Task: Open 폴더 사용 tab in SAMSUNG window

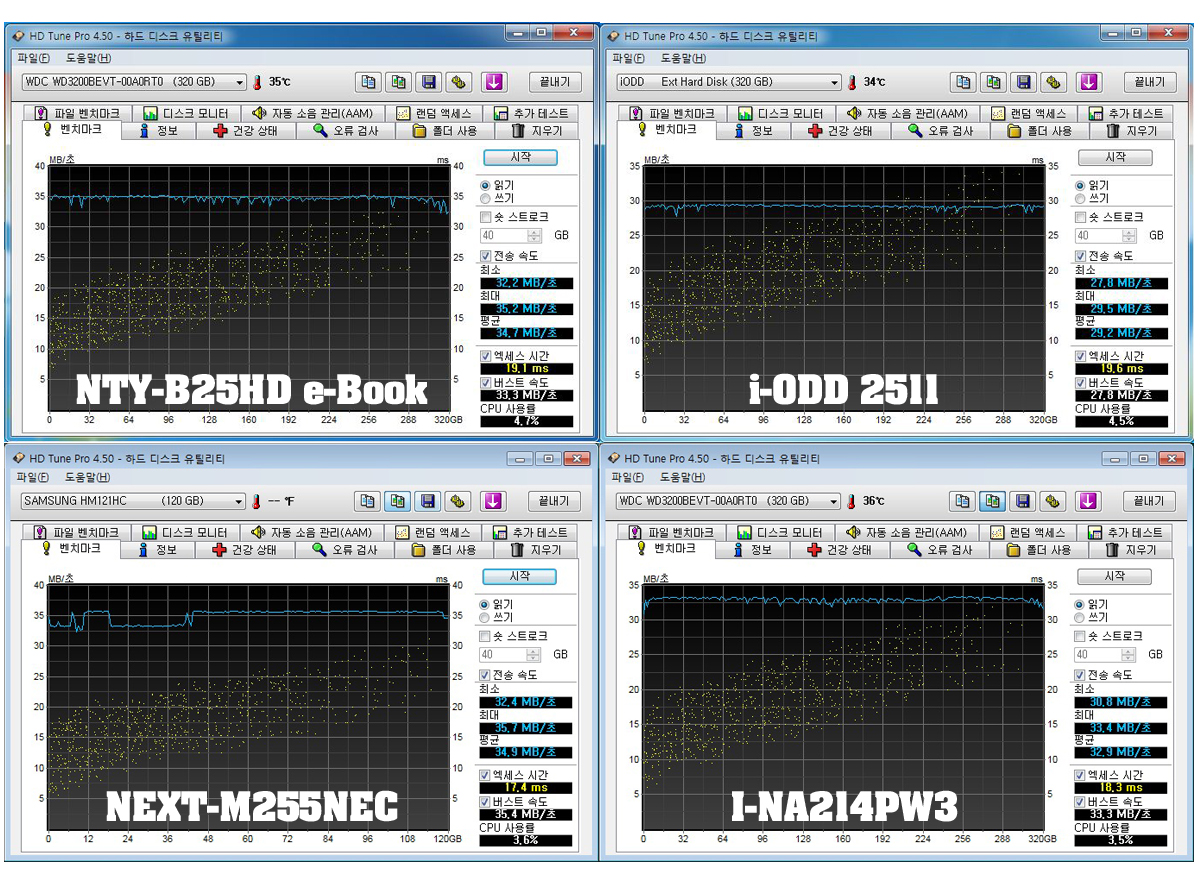Action: (x=444, y=550)
